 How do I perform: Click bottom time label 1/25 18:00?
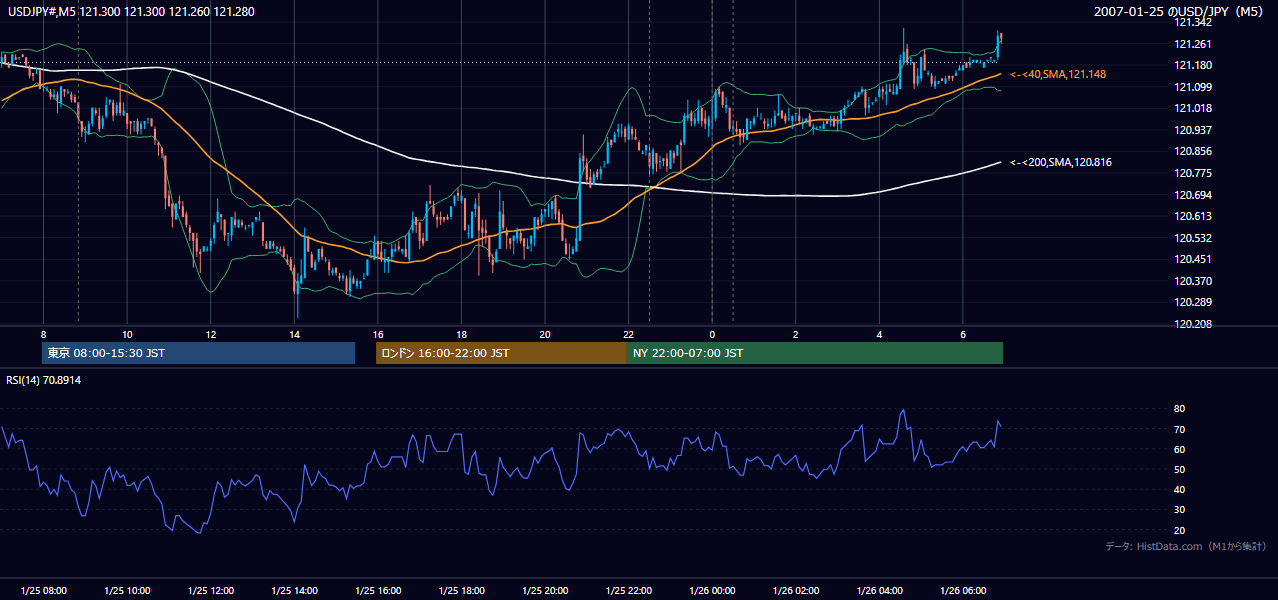461,591
